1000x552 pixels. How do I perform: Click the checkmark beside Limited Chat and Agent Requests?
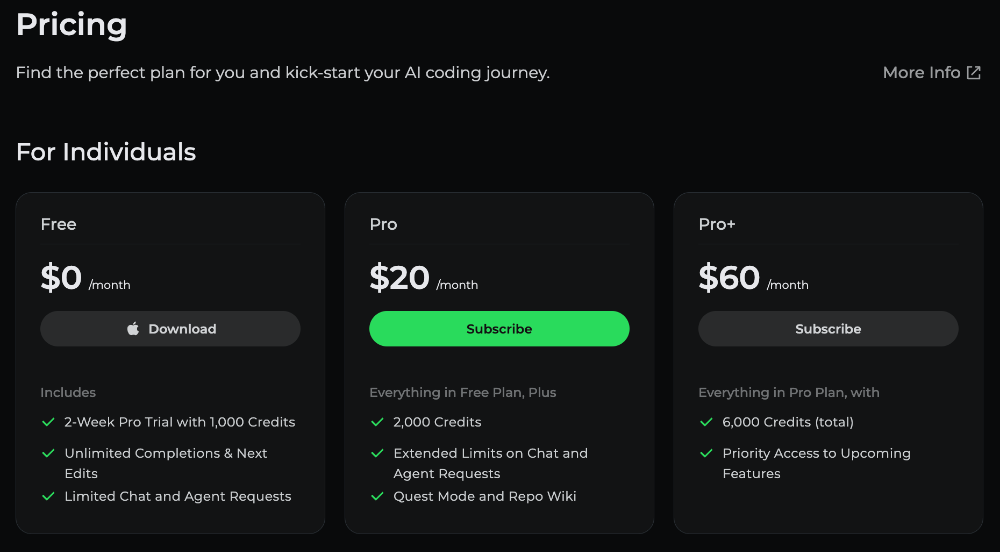(47, 496)
